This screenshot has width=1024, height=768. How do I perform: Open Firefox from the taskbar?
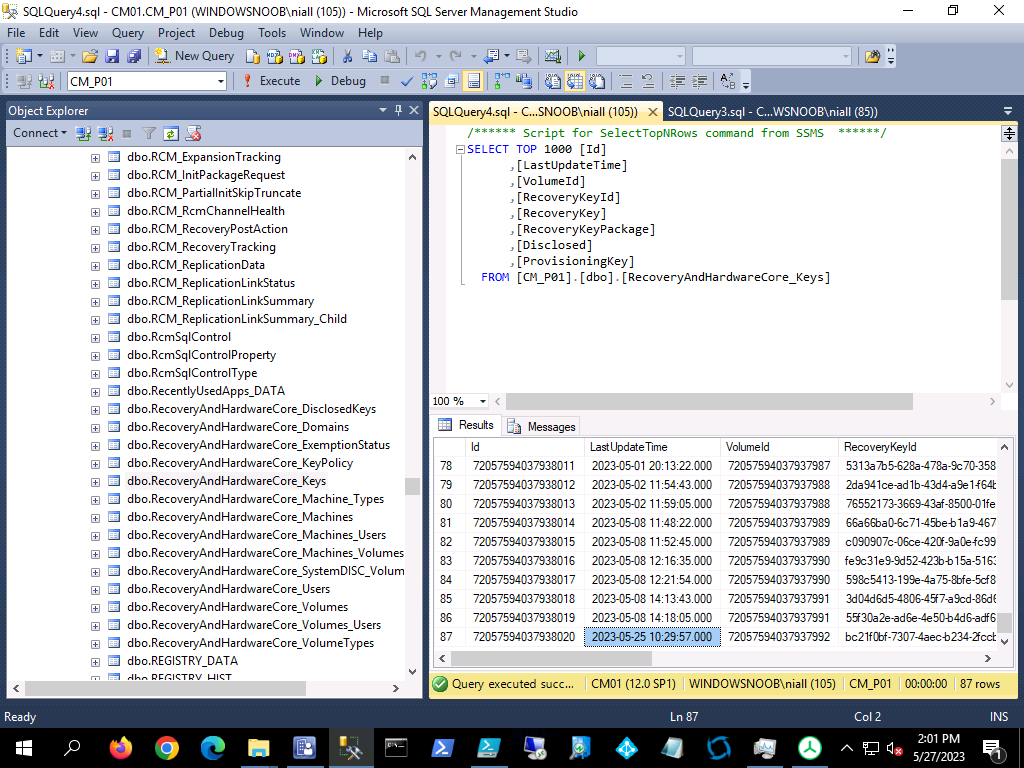pyautogui.click(x=120, y=748)
